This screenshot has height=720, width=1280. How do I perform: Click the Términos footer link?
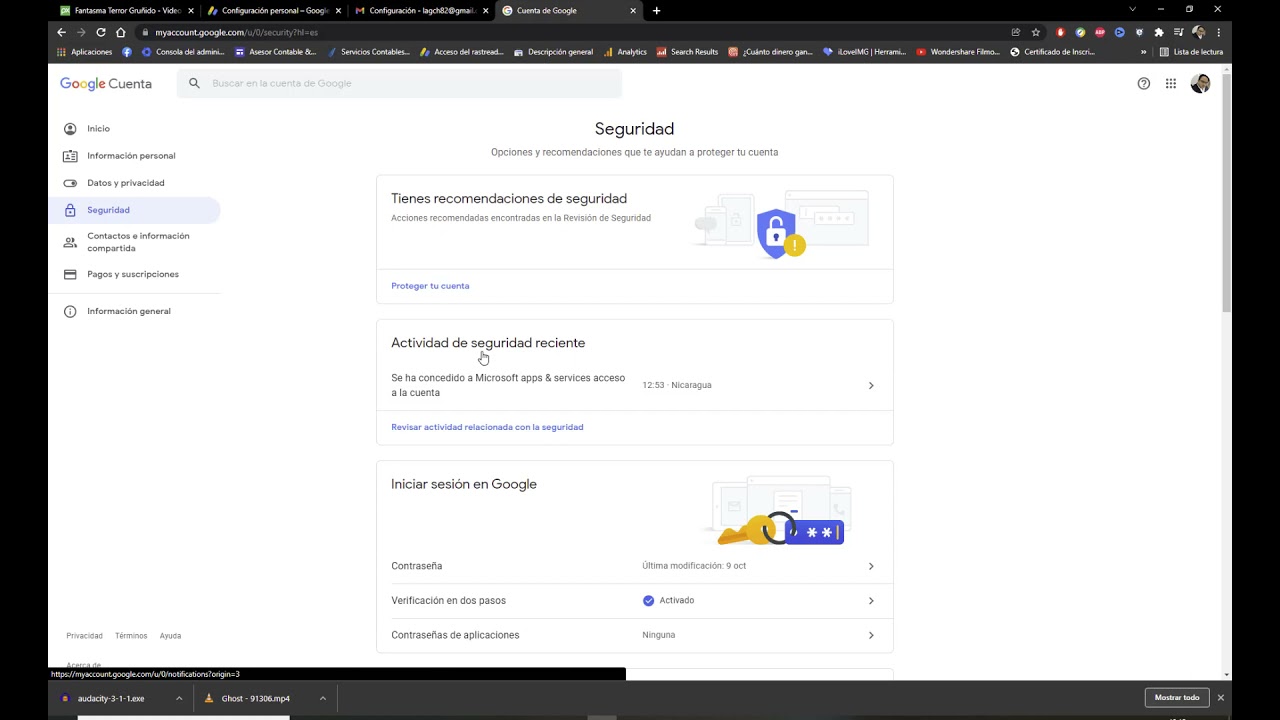tap(131, 636)
